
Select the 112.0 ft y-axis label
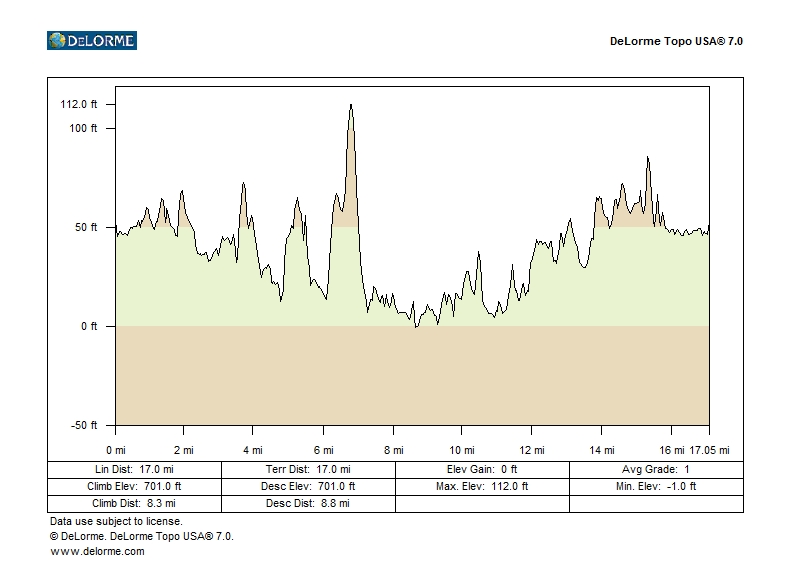point(79,105)
